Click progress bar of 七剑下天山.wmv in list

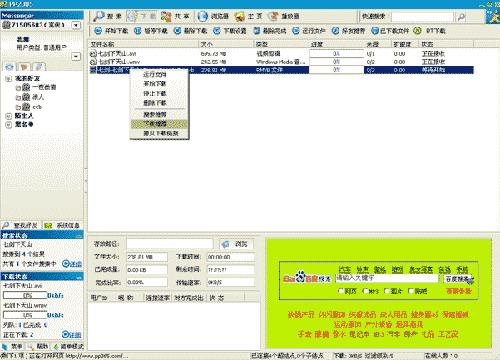(336, 62)
